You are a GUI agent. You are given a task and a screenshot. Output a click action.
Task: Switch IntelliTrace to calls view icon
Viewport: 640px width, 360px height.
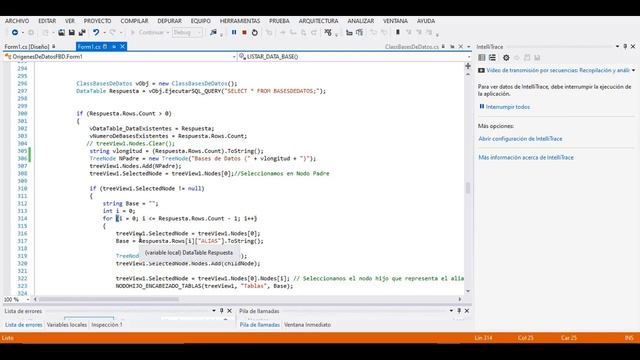coord(493,58)
